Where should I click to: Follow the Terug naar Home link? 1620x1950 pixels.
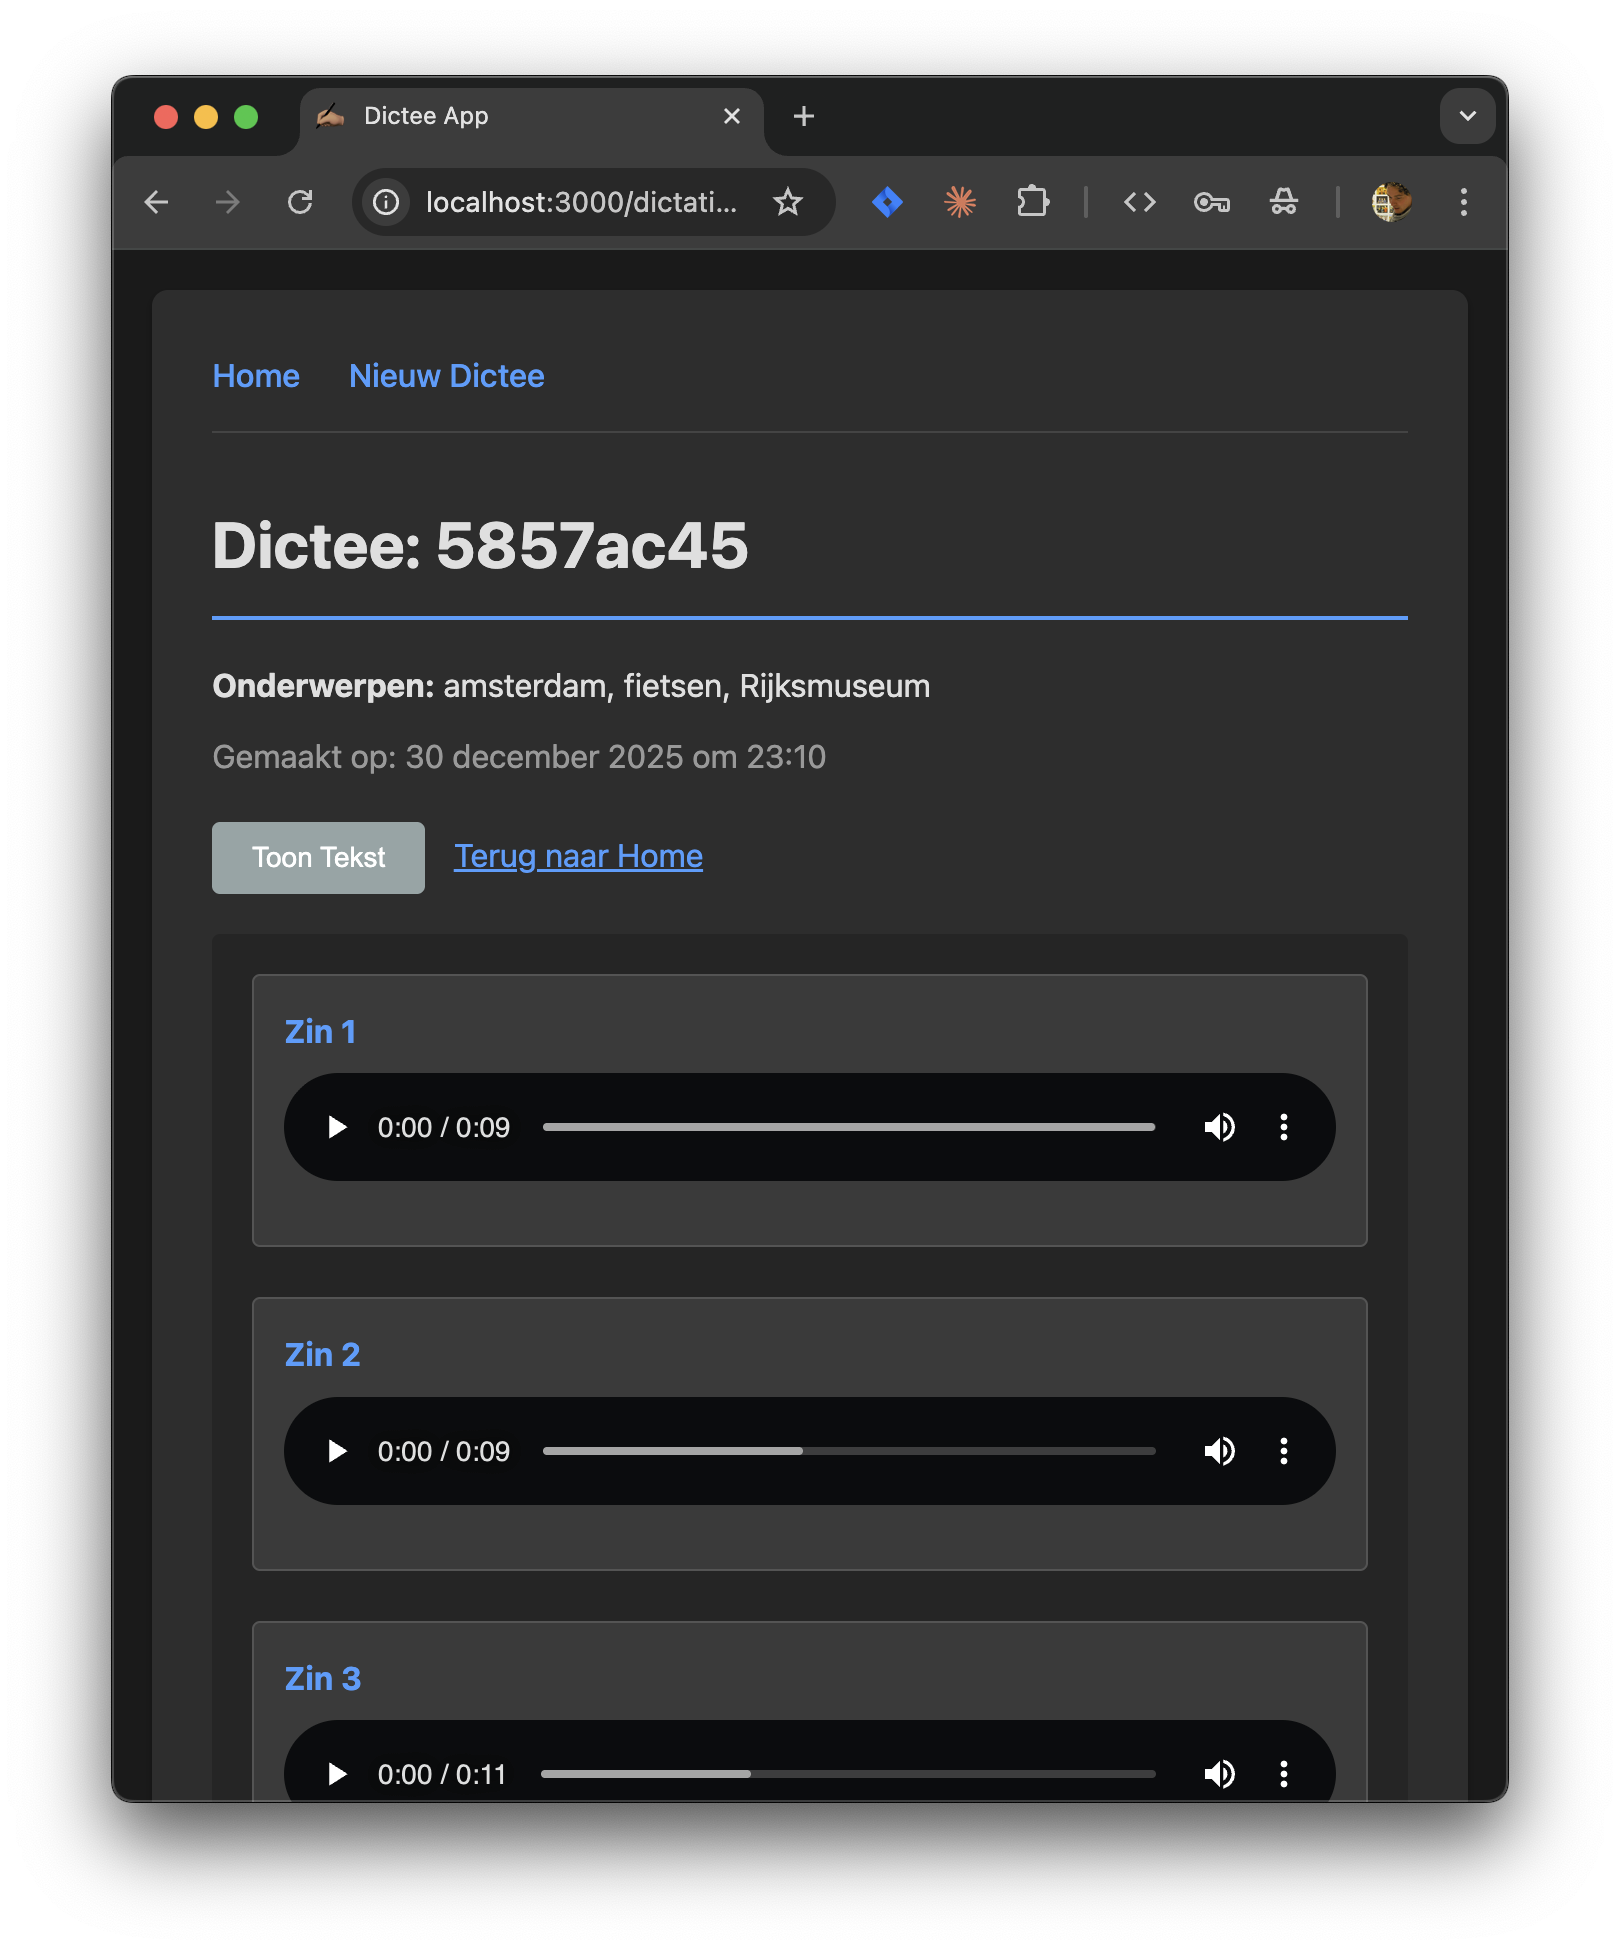pyautogui.click(x=577, y=856)
